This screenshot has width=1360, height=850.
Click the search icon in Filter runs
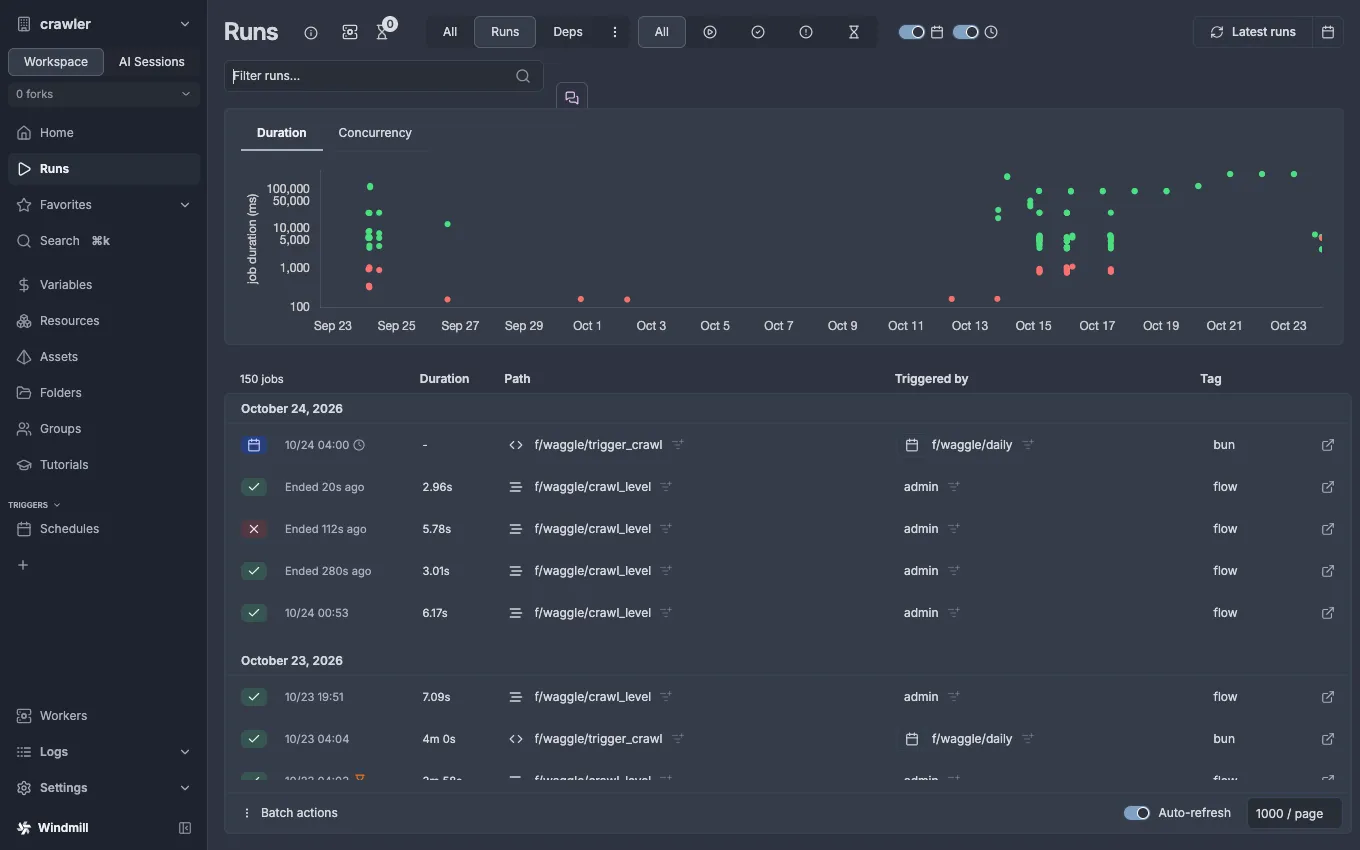523,76
